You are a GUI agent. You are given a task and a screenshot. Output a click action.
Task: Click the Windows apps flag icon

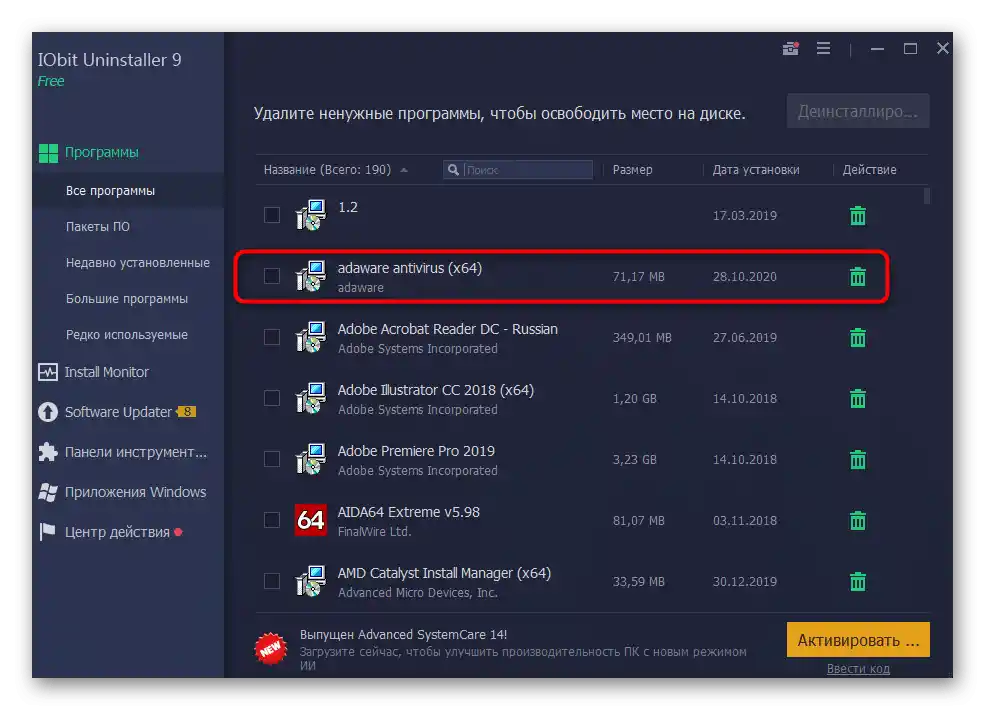coord(48,492)
